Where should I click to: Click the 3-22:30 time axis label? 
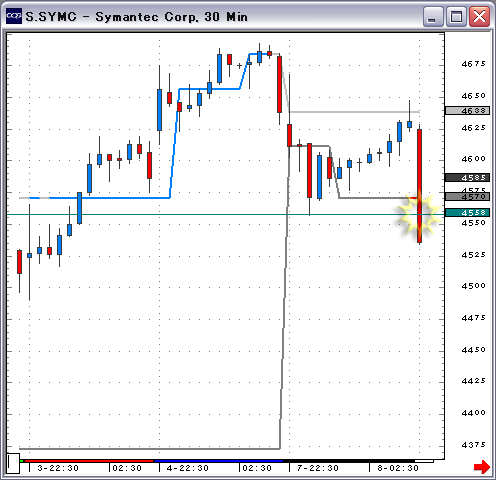[x=58, y=468]
